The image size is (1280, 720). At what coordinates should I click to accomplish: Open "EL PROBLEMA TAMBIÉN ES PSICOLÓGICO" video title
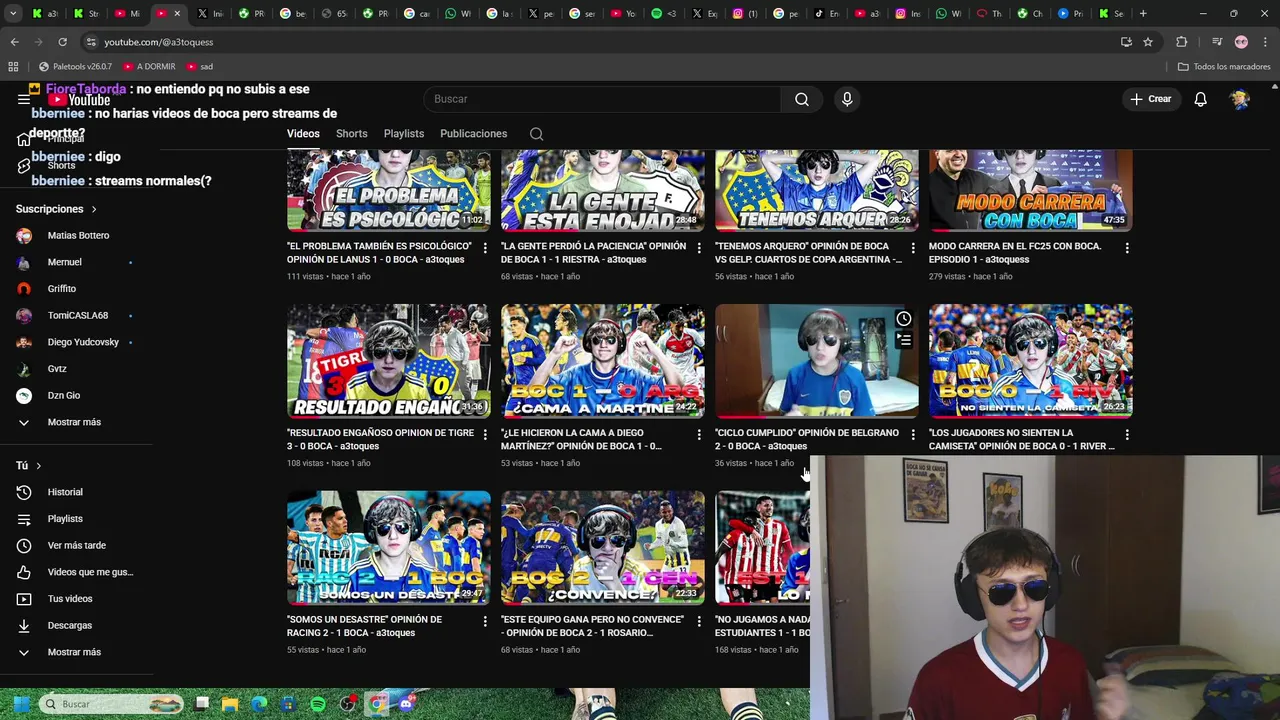379,253
